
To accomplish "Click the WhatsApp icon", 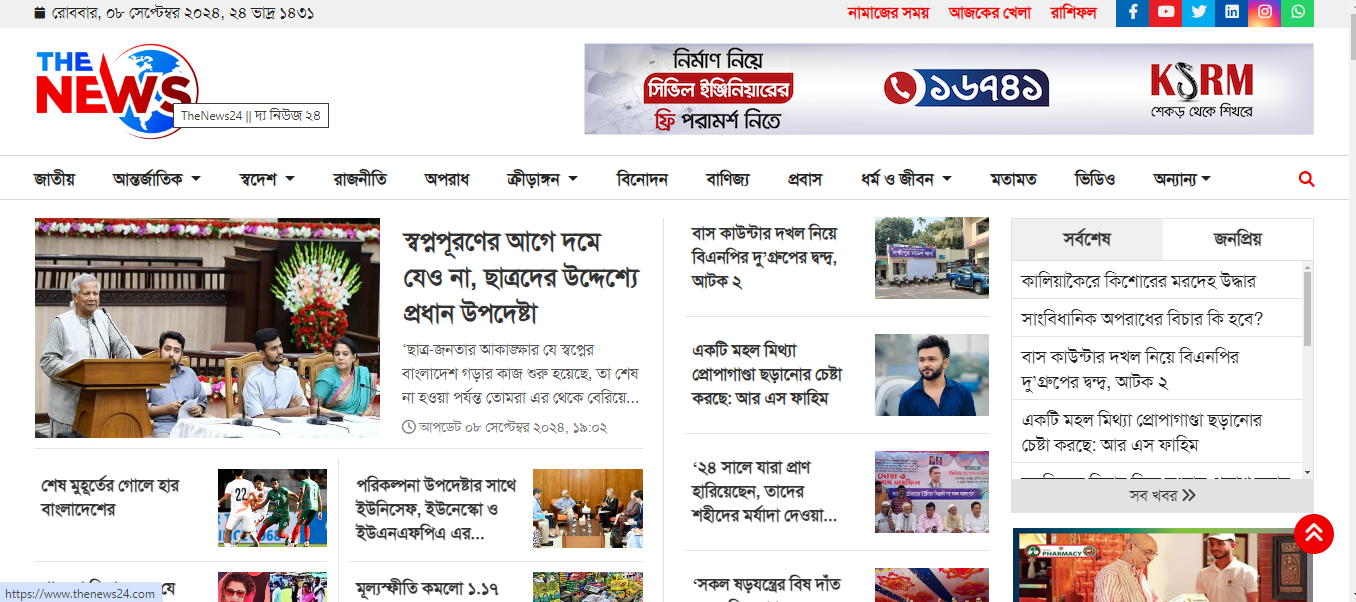I will 1298,12.
